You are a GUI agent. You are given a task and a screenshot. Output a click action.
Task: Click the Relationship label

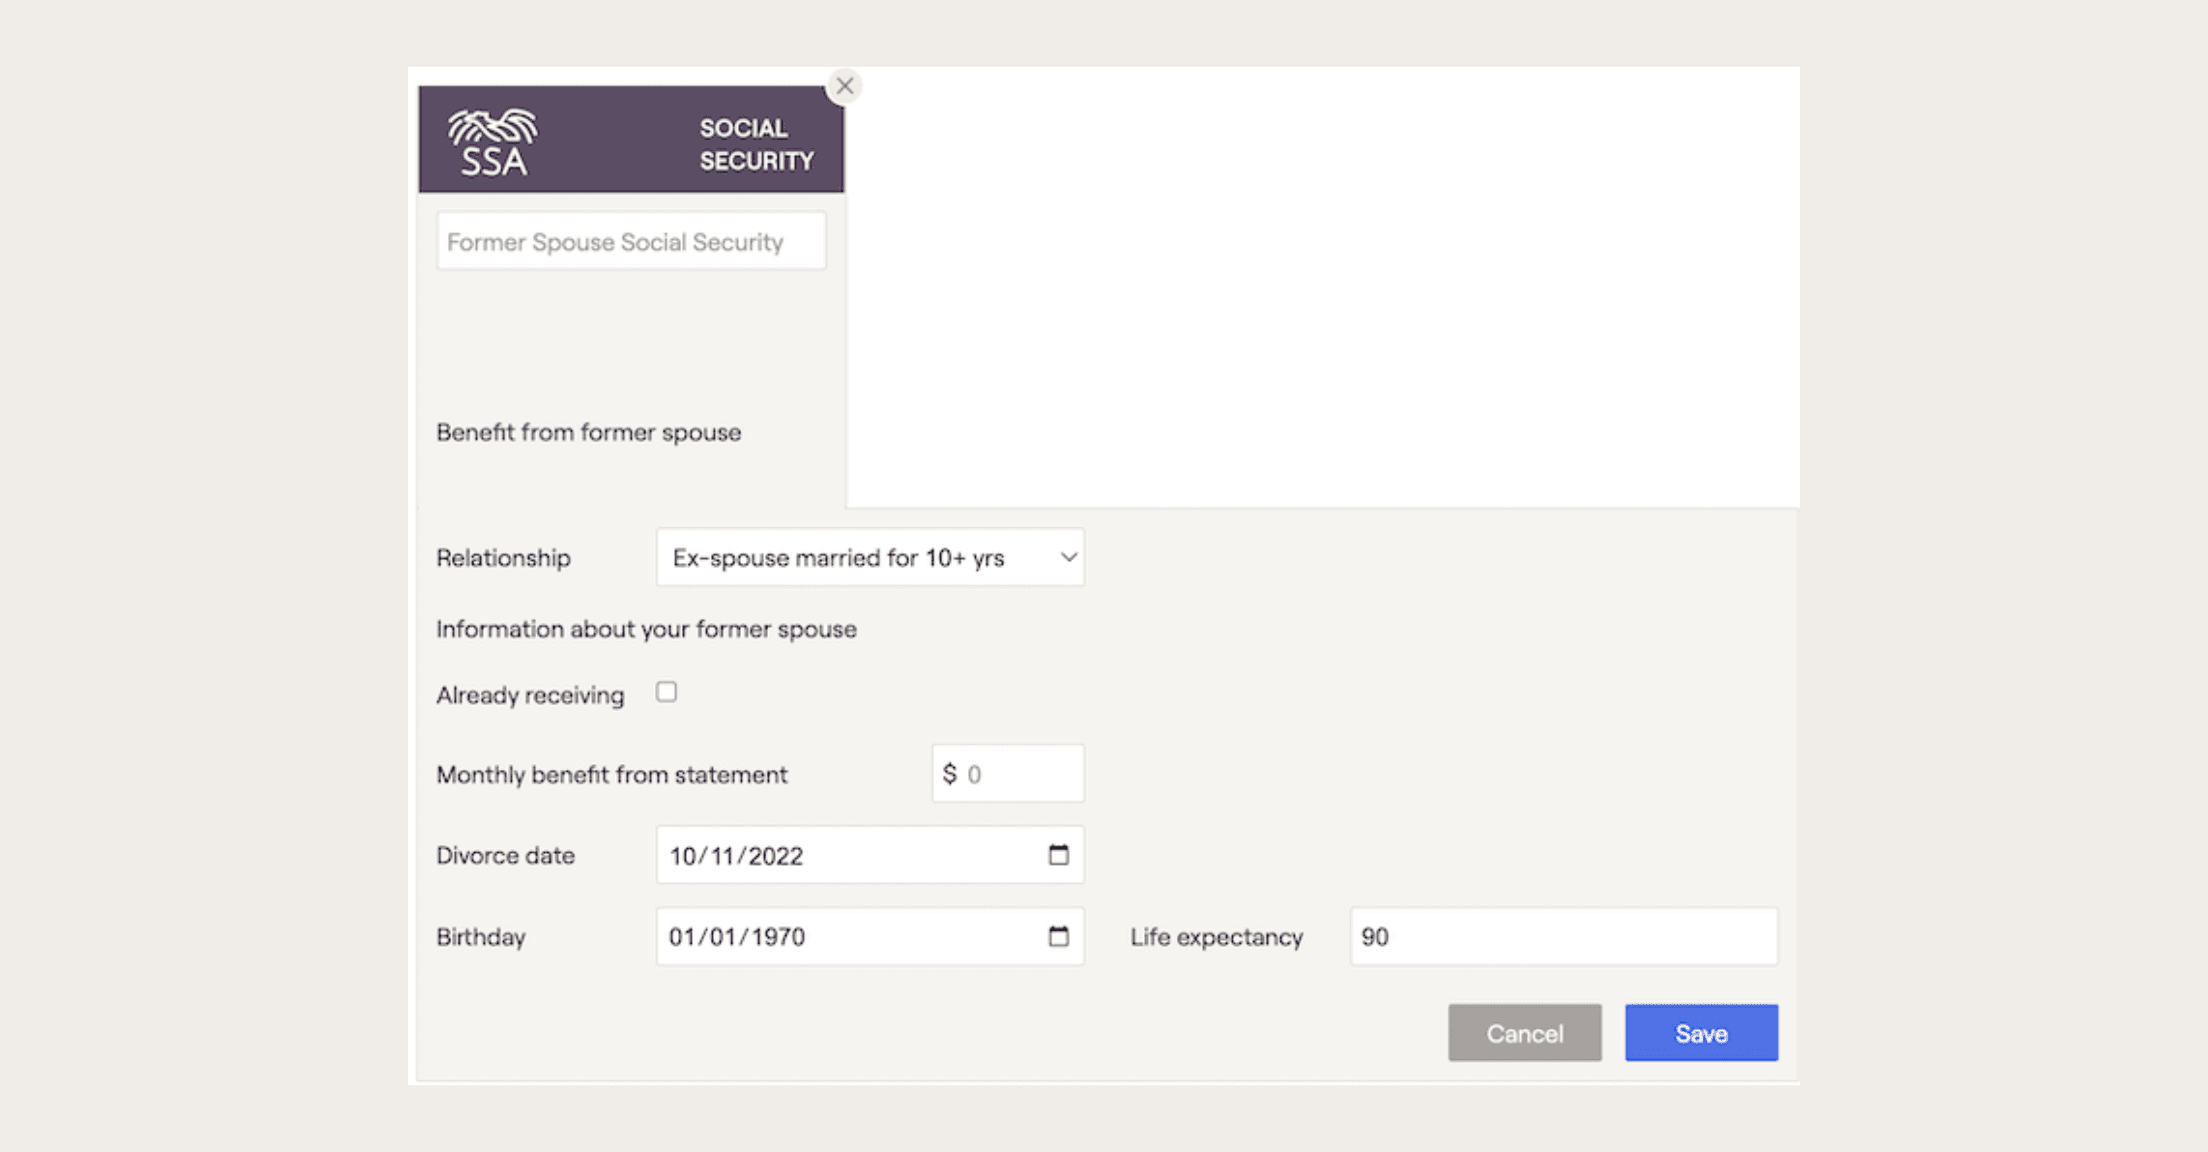(503, 558)
